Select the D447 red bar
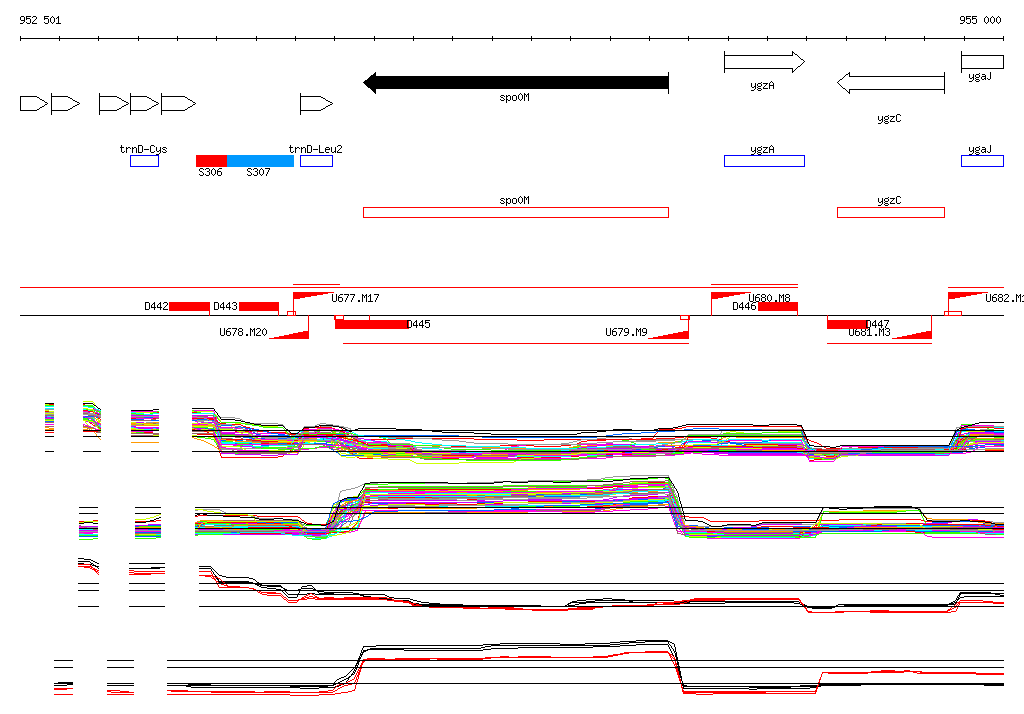The image size is (1024, 714). pos(847,324)
